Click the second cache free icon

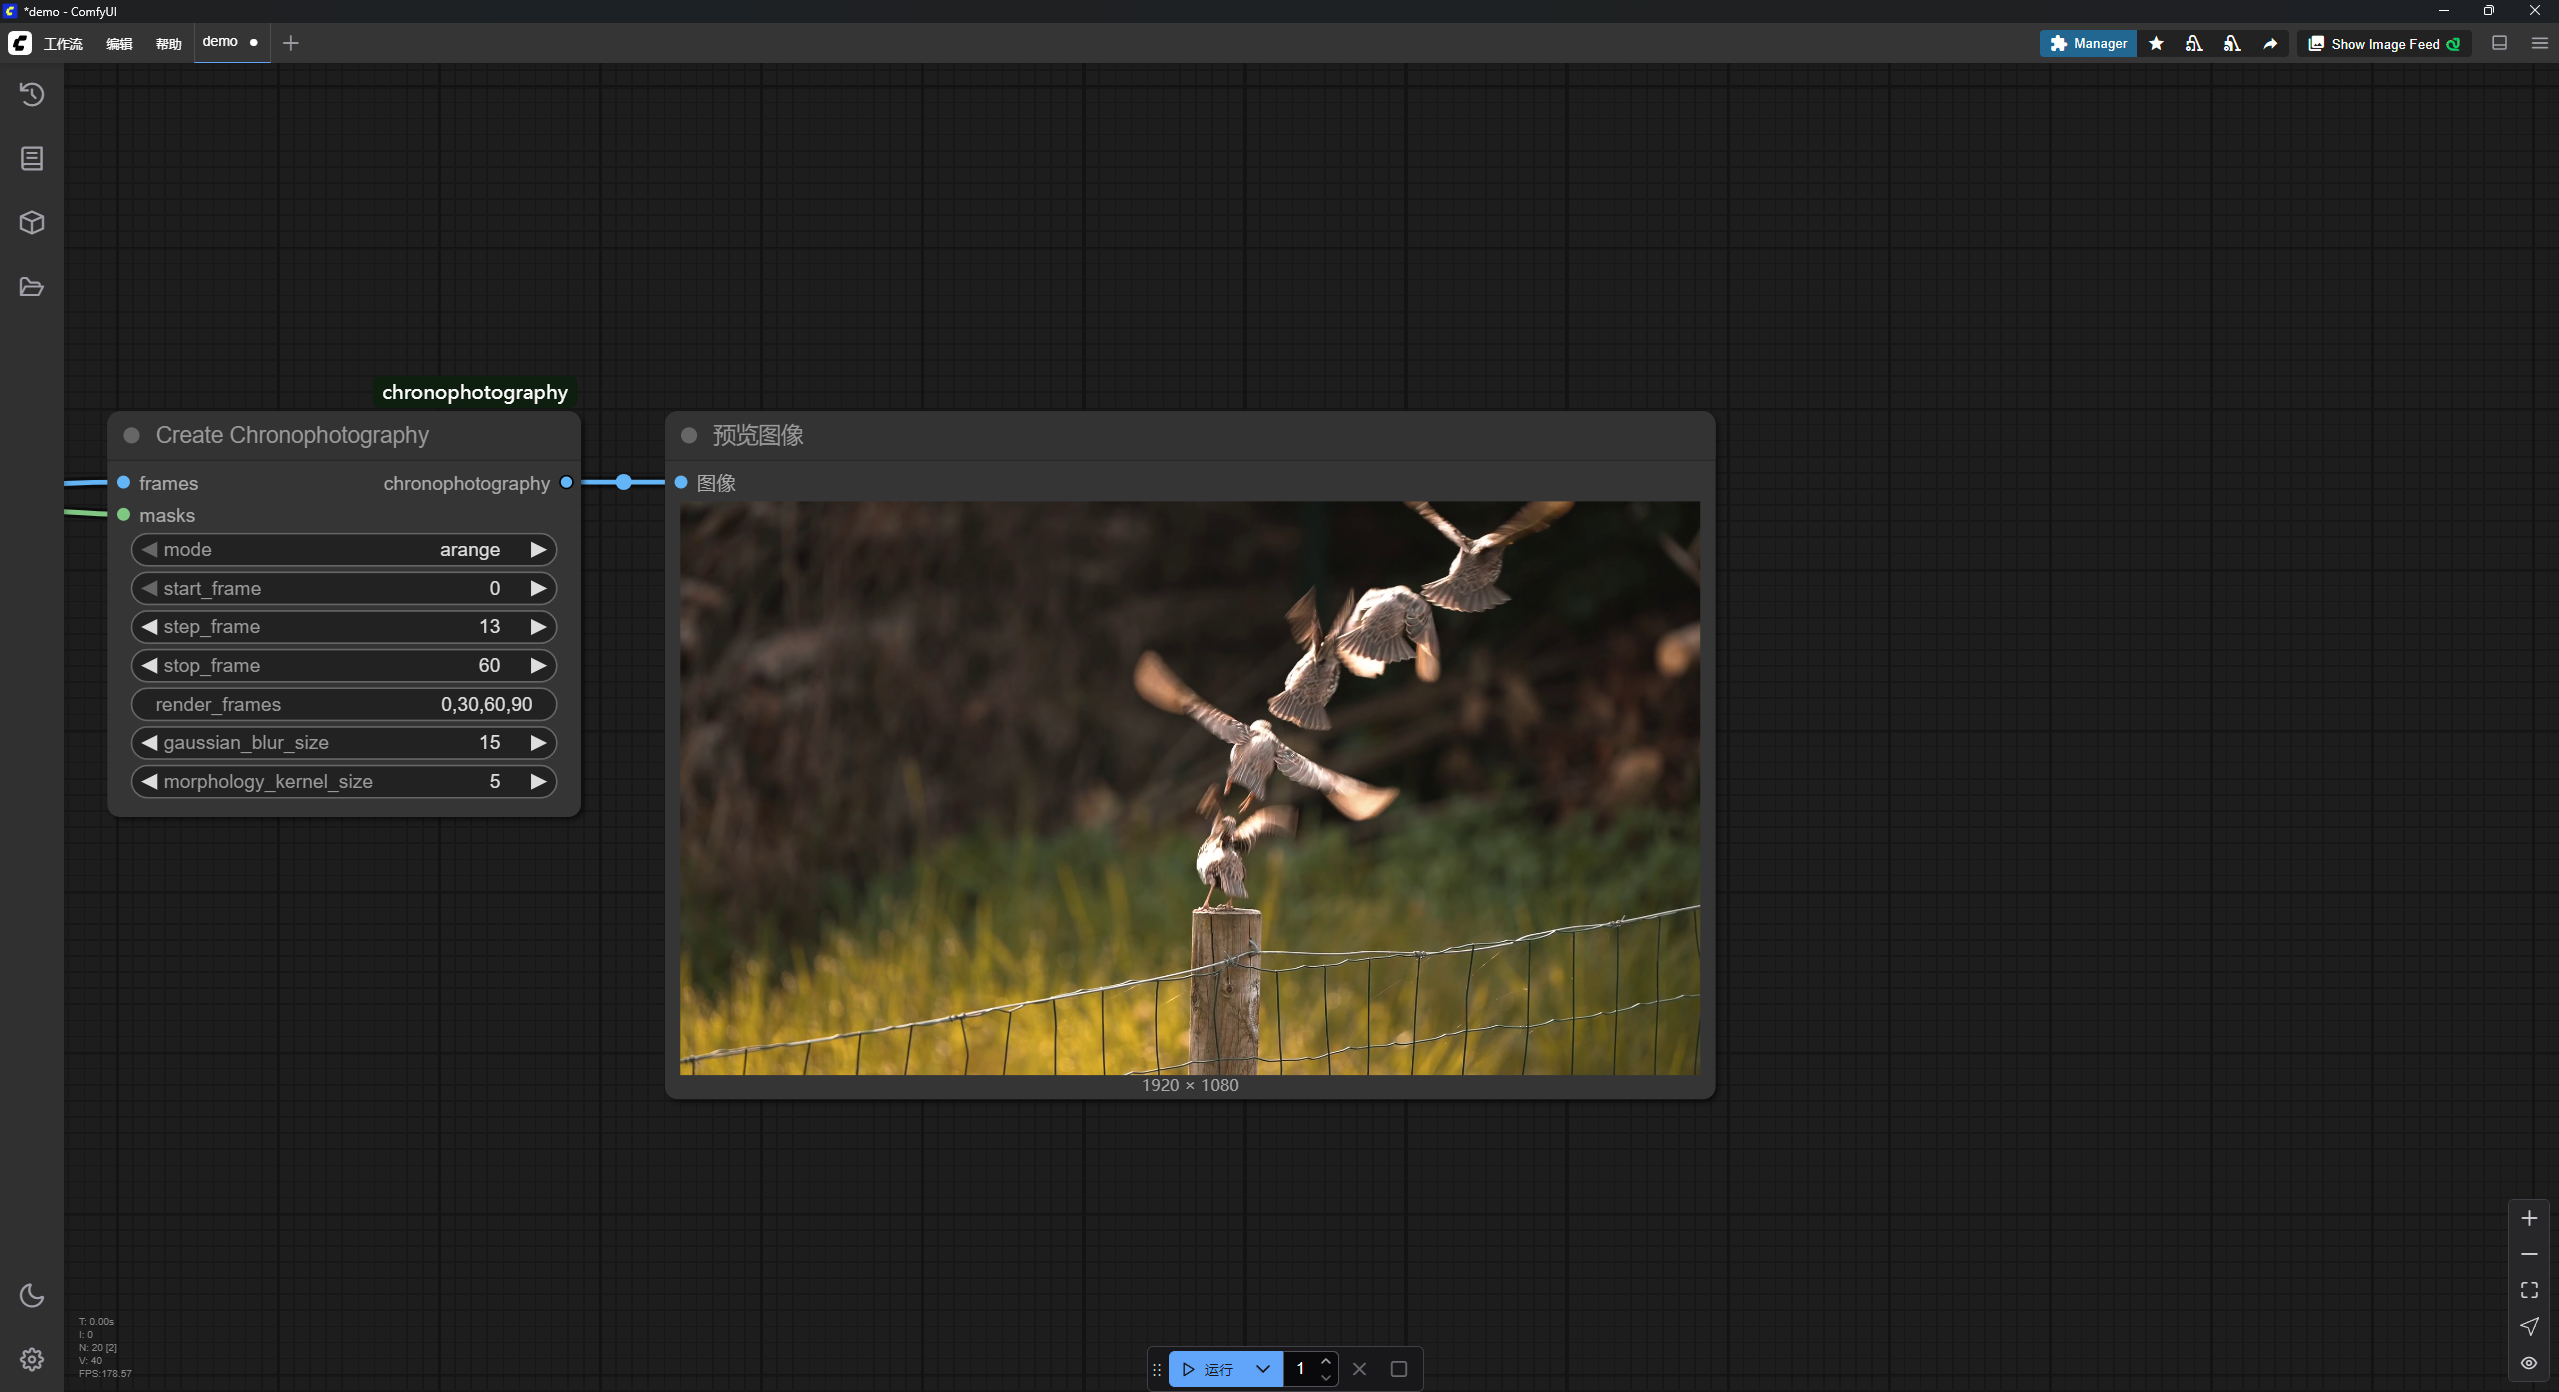[2232, 44]
